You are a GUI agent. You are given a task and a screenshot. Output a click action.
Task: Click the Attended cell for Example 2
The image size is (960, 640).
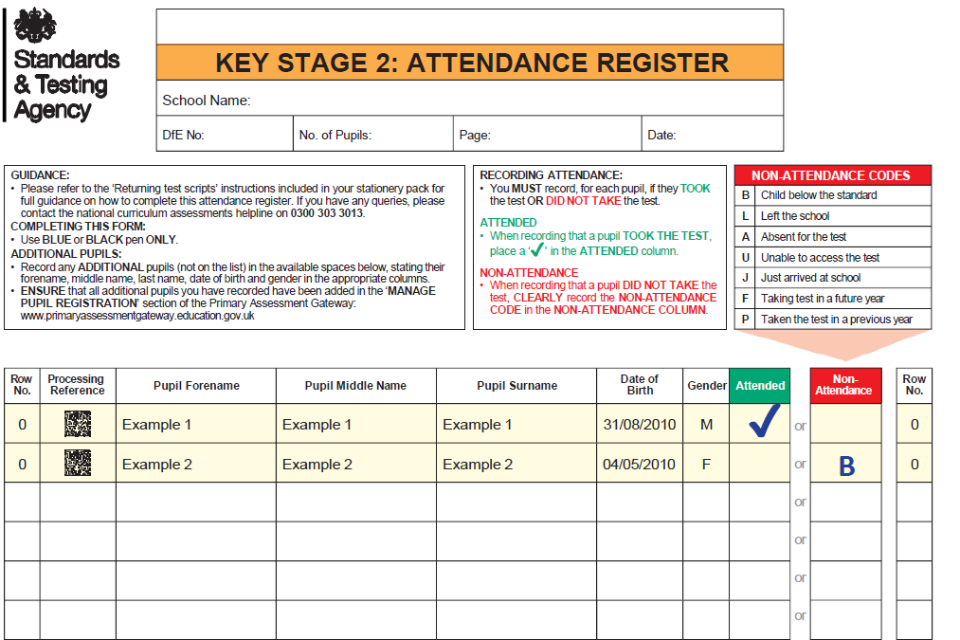pos(760,464)
